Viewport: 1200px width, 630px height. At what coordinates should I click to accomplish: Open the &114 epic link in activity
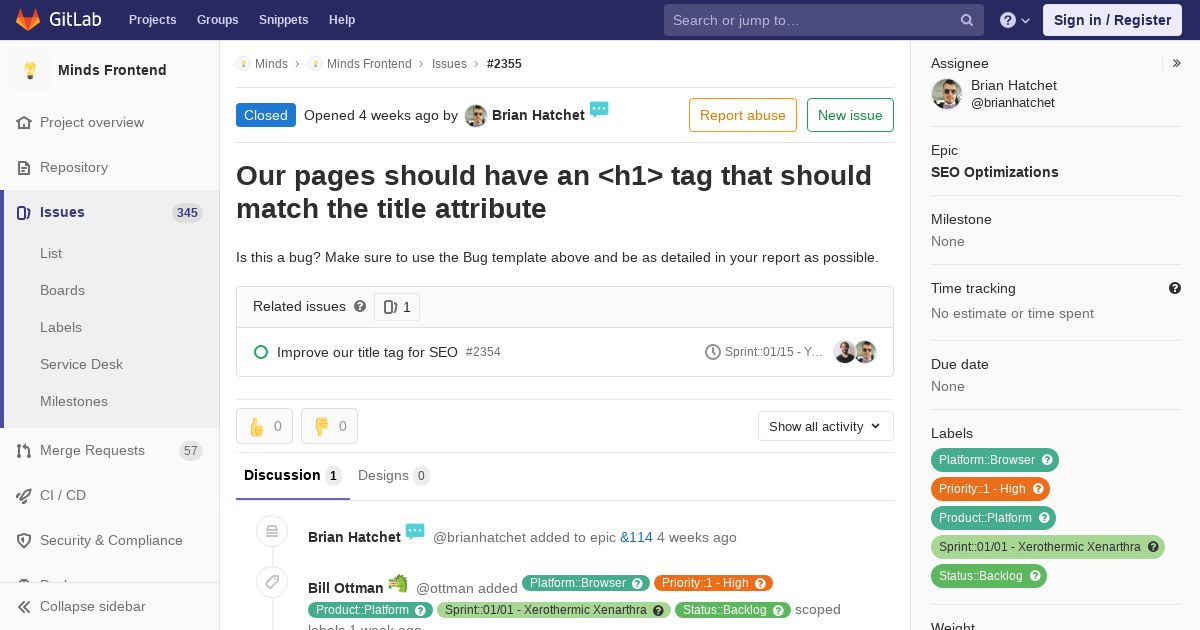[x=636, y=537]
